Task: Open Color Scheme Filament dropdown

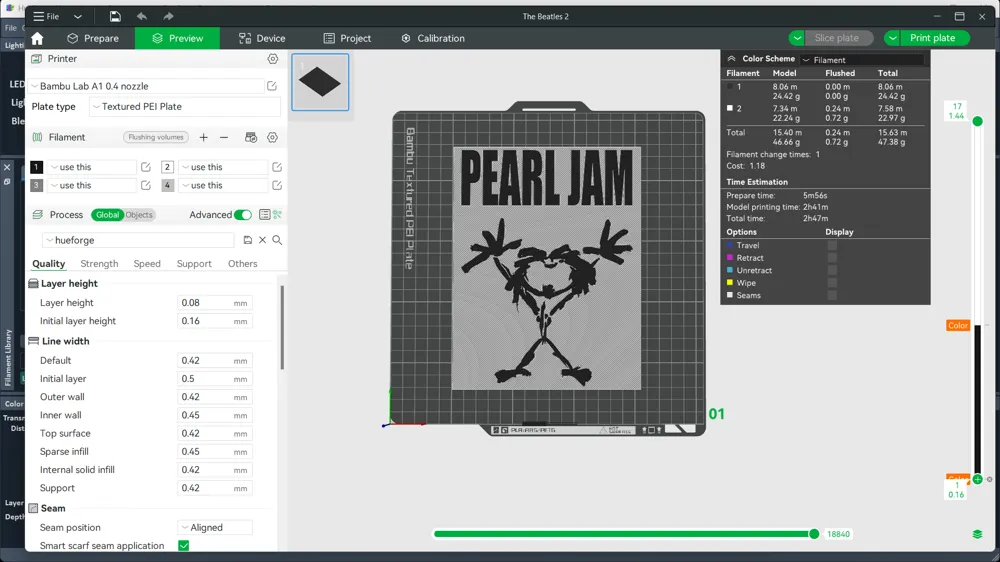Action: 862,60
